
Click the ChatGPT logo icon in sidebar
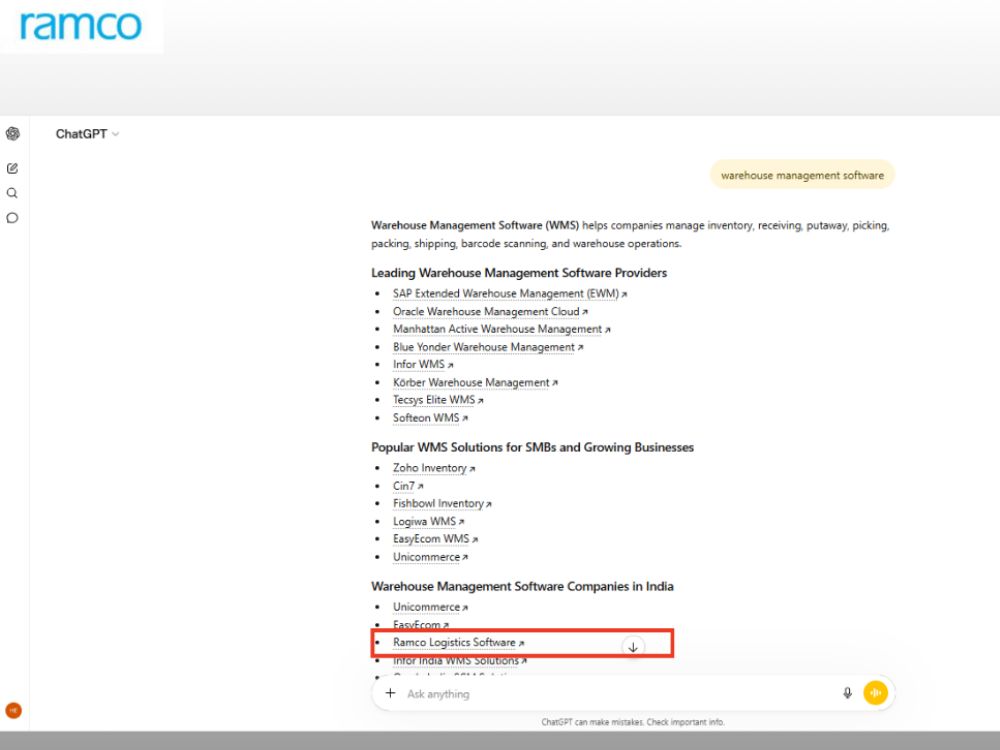coord(13,134)
